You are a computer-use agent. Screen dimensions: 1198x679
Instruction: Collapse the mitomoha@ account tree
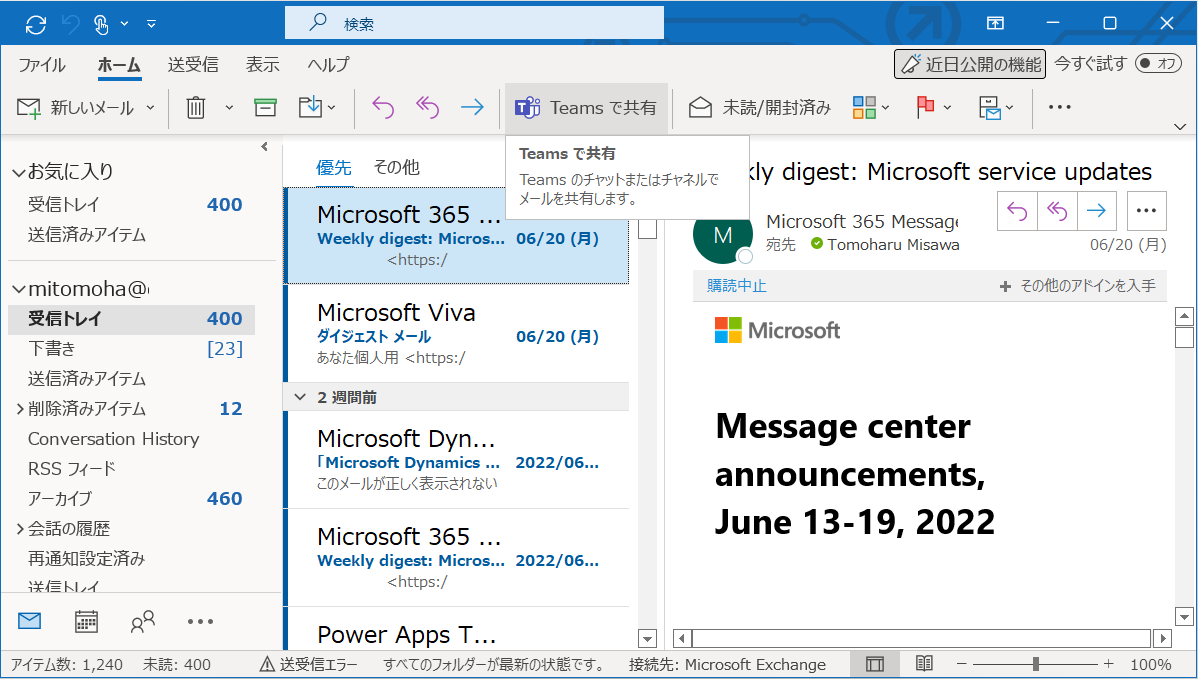[x=18, y=289]
